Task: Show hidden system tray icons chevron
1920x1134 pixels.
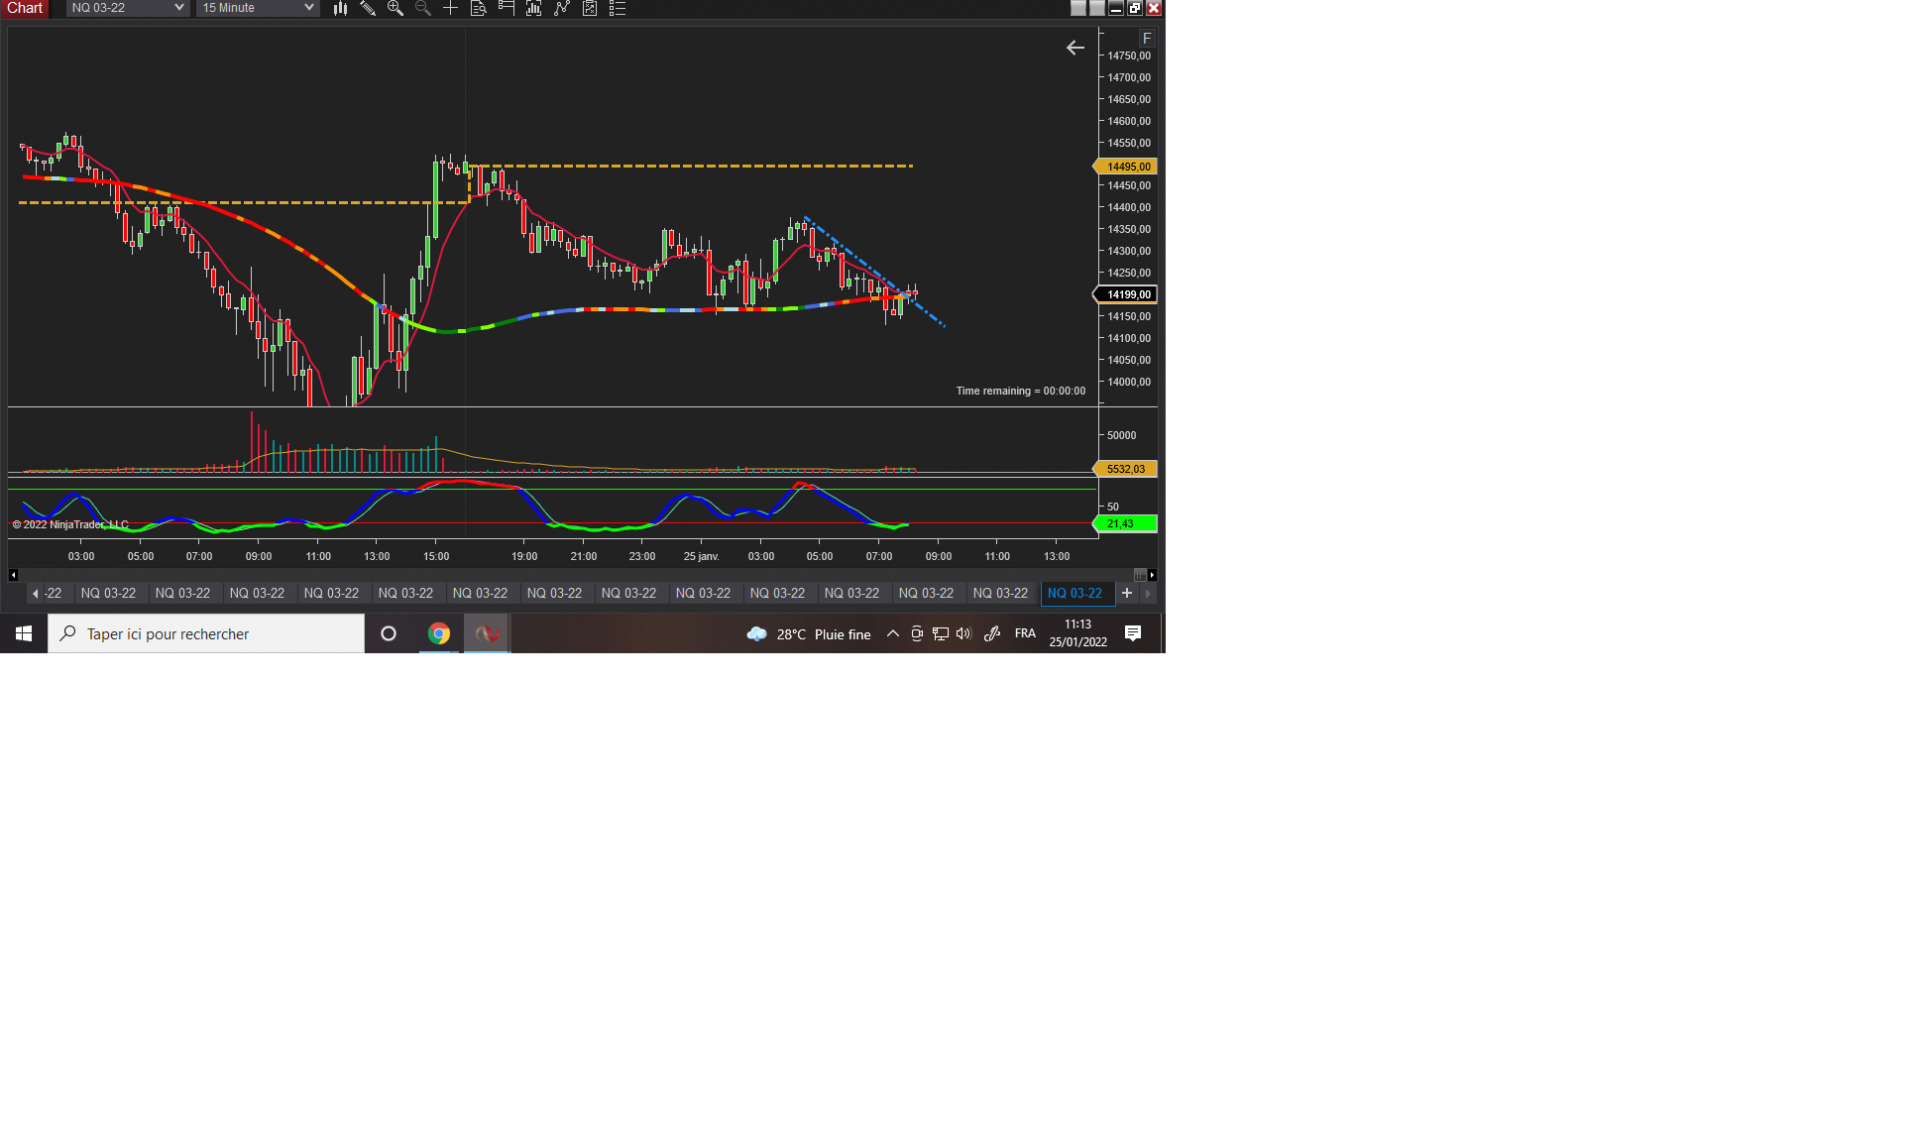Action: tap(892, 633)
